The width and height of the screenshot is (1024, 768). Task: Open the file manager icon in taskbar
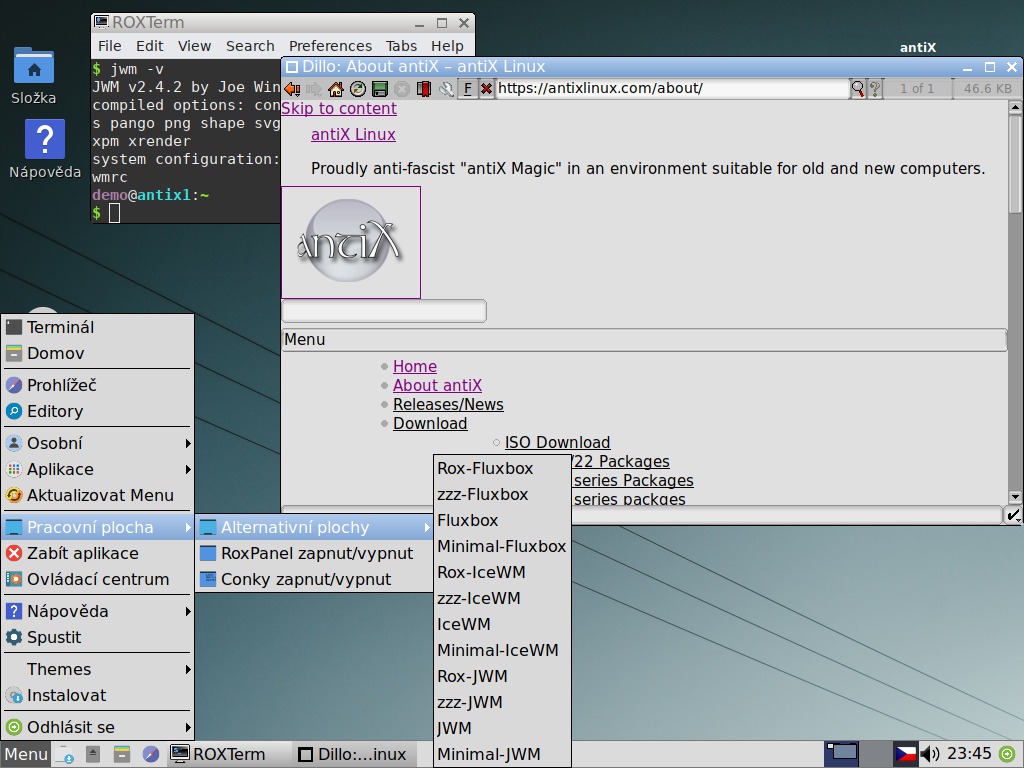click(x=121, y=754)
